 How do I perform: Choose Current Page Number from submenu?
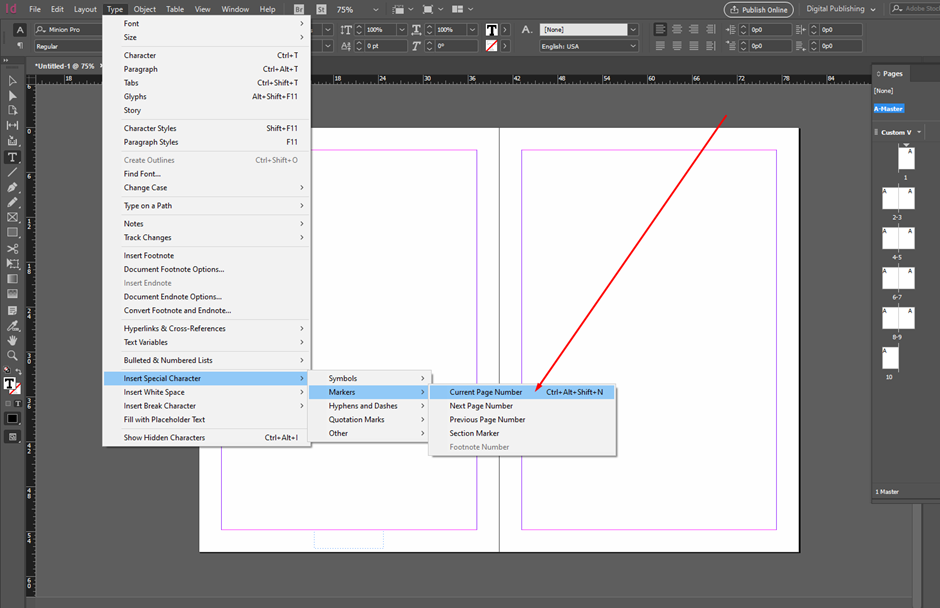486,392
